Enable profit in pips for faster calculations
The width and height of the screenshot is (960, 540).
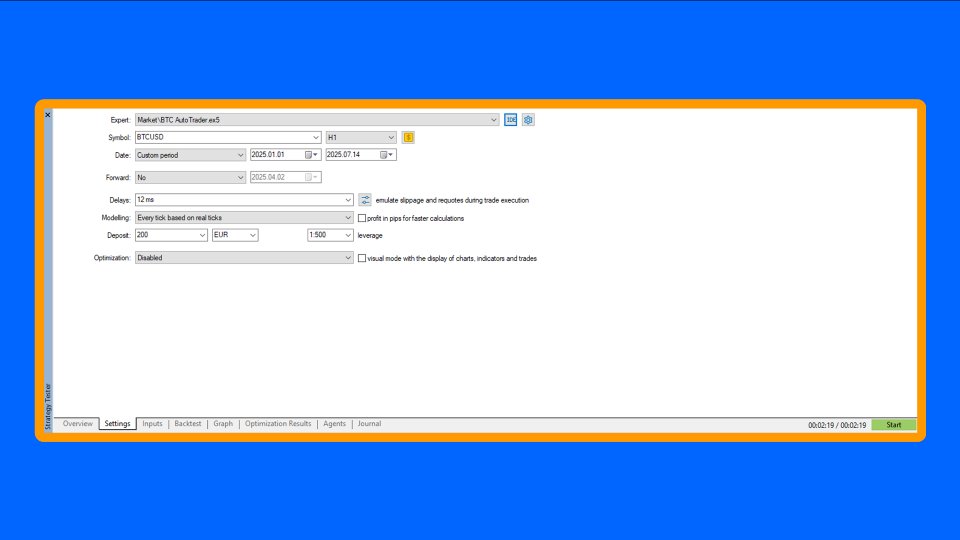click(362, 218)
